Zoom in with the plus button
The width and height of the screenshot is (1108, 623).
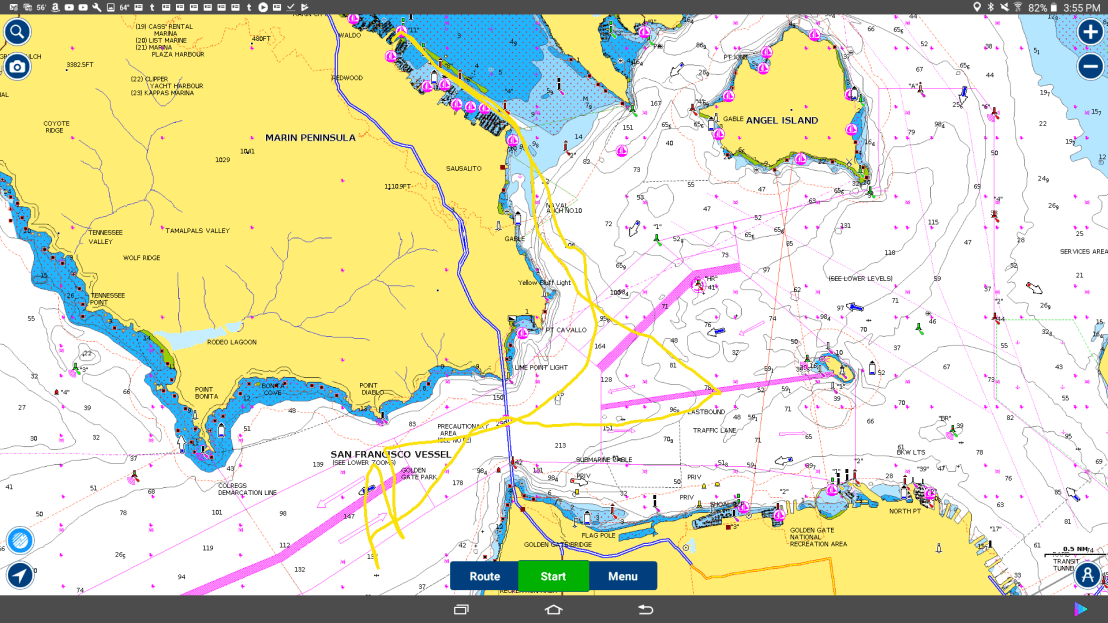pos(1090,32)
